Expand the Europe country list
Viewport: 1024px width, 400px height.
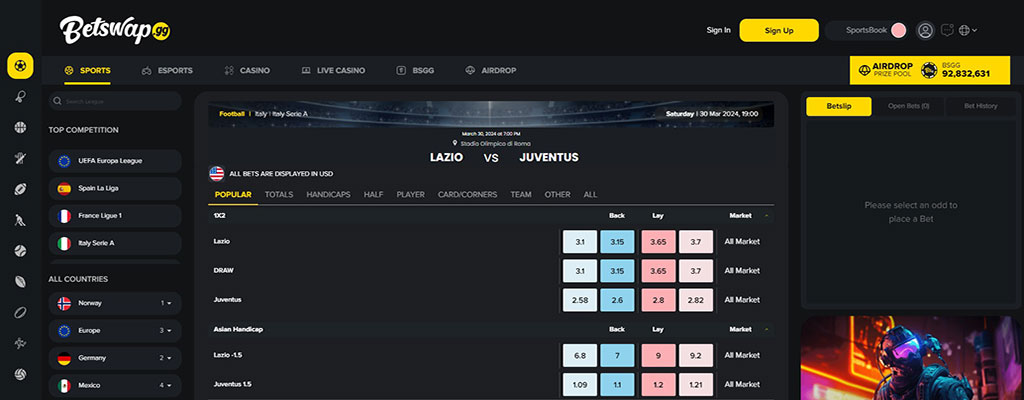tap(115, 331)
